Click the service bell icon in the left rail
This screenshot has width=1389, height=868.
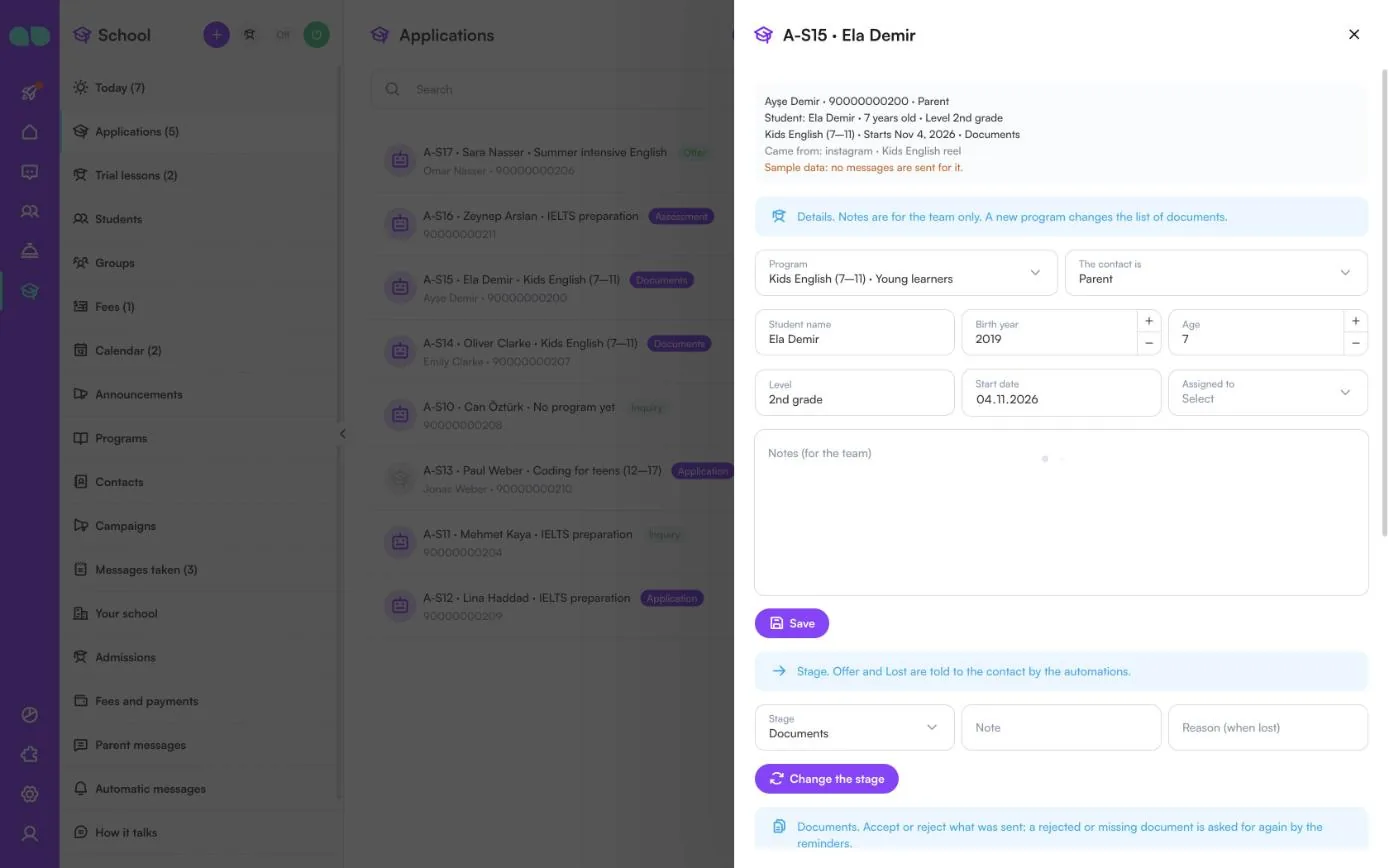(30, 251)
